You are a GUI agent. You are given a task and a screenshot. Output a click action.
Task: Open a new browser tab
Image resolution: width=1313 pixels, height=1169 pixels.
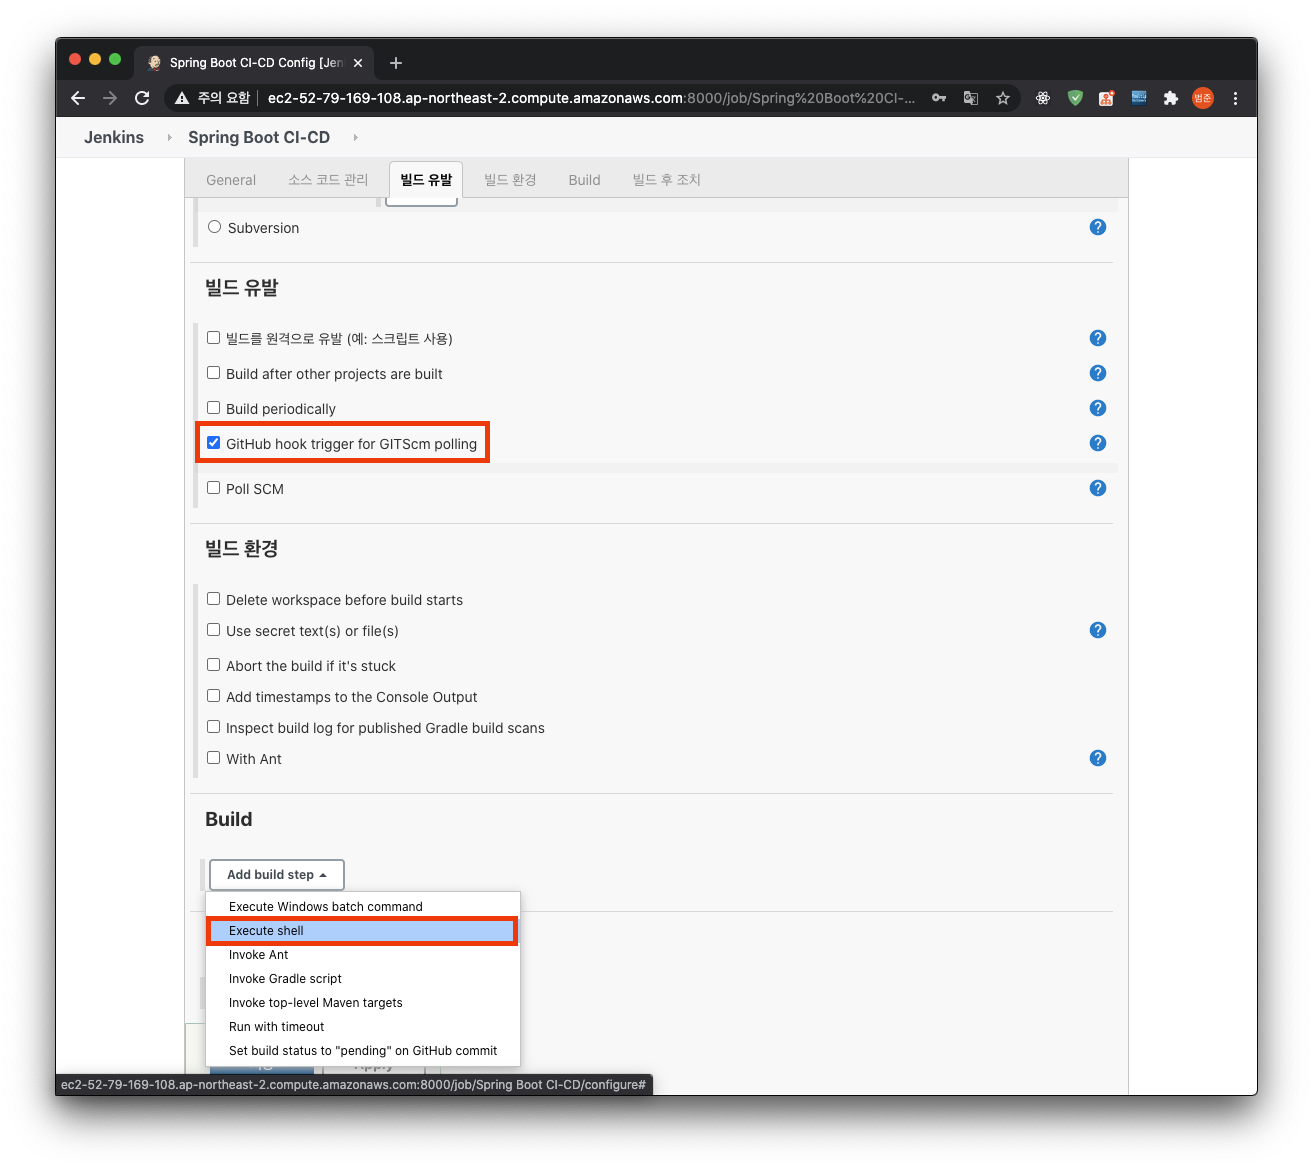tap(396, 63)
